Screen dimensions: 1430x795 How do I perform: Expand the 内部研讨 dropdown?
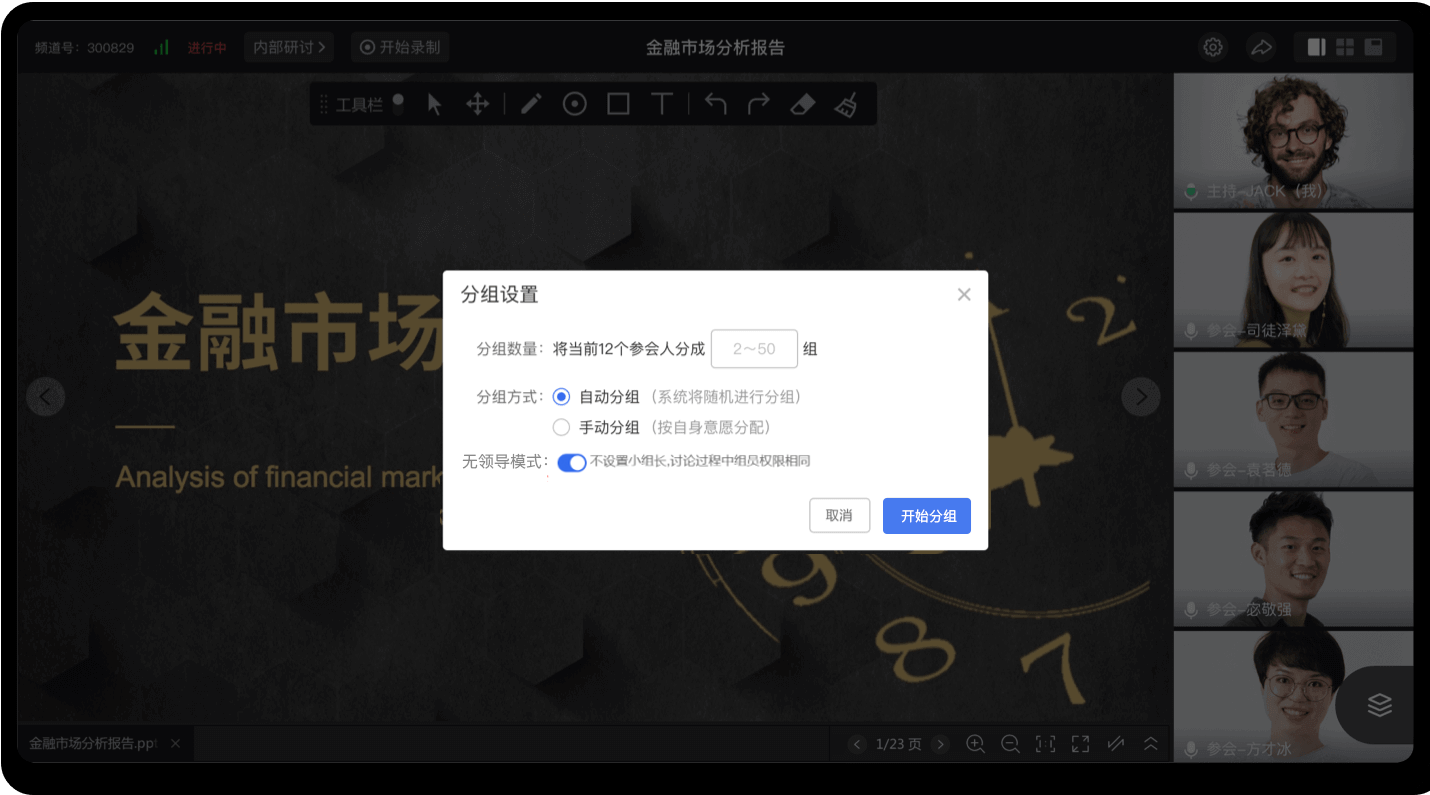tap(289, 47)
